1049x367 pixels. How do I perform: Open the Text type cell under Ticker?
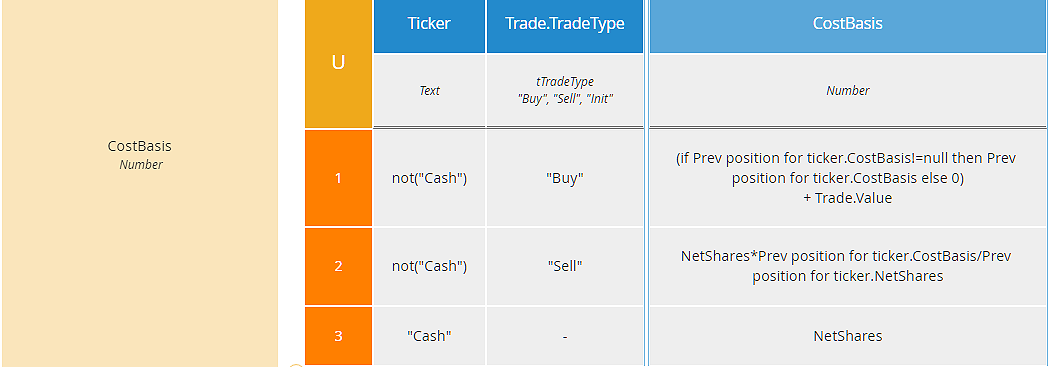pyautogui.click(x=429, y=91)
